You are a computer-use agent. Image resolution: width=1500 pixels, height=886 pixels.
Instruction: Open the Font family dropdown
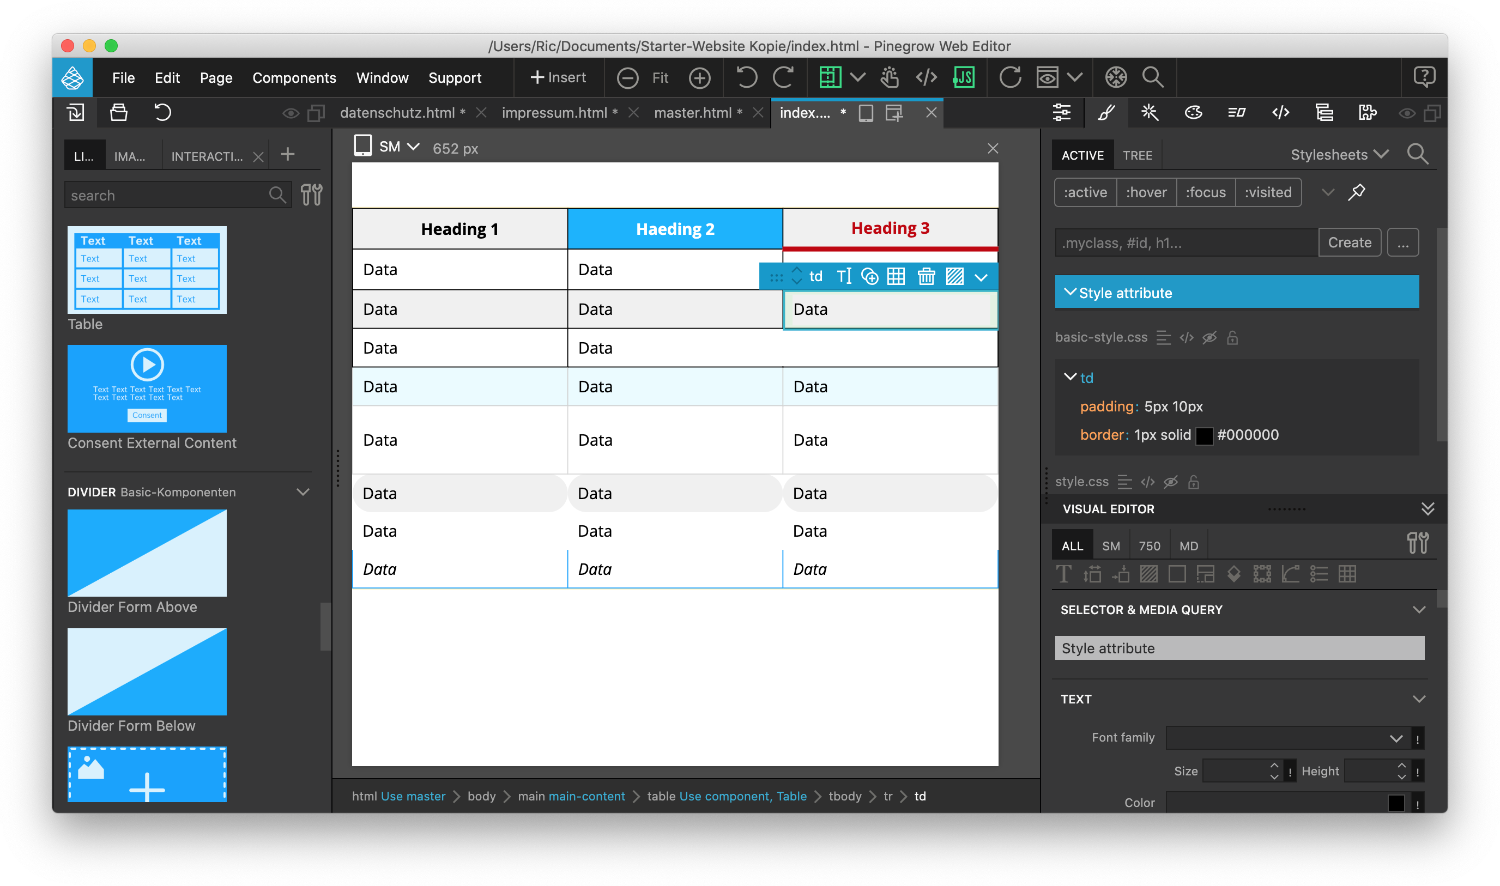click(x=1288, y=738)
